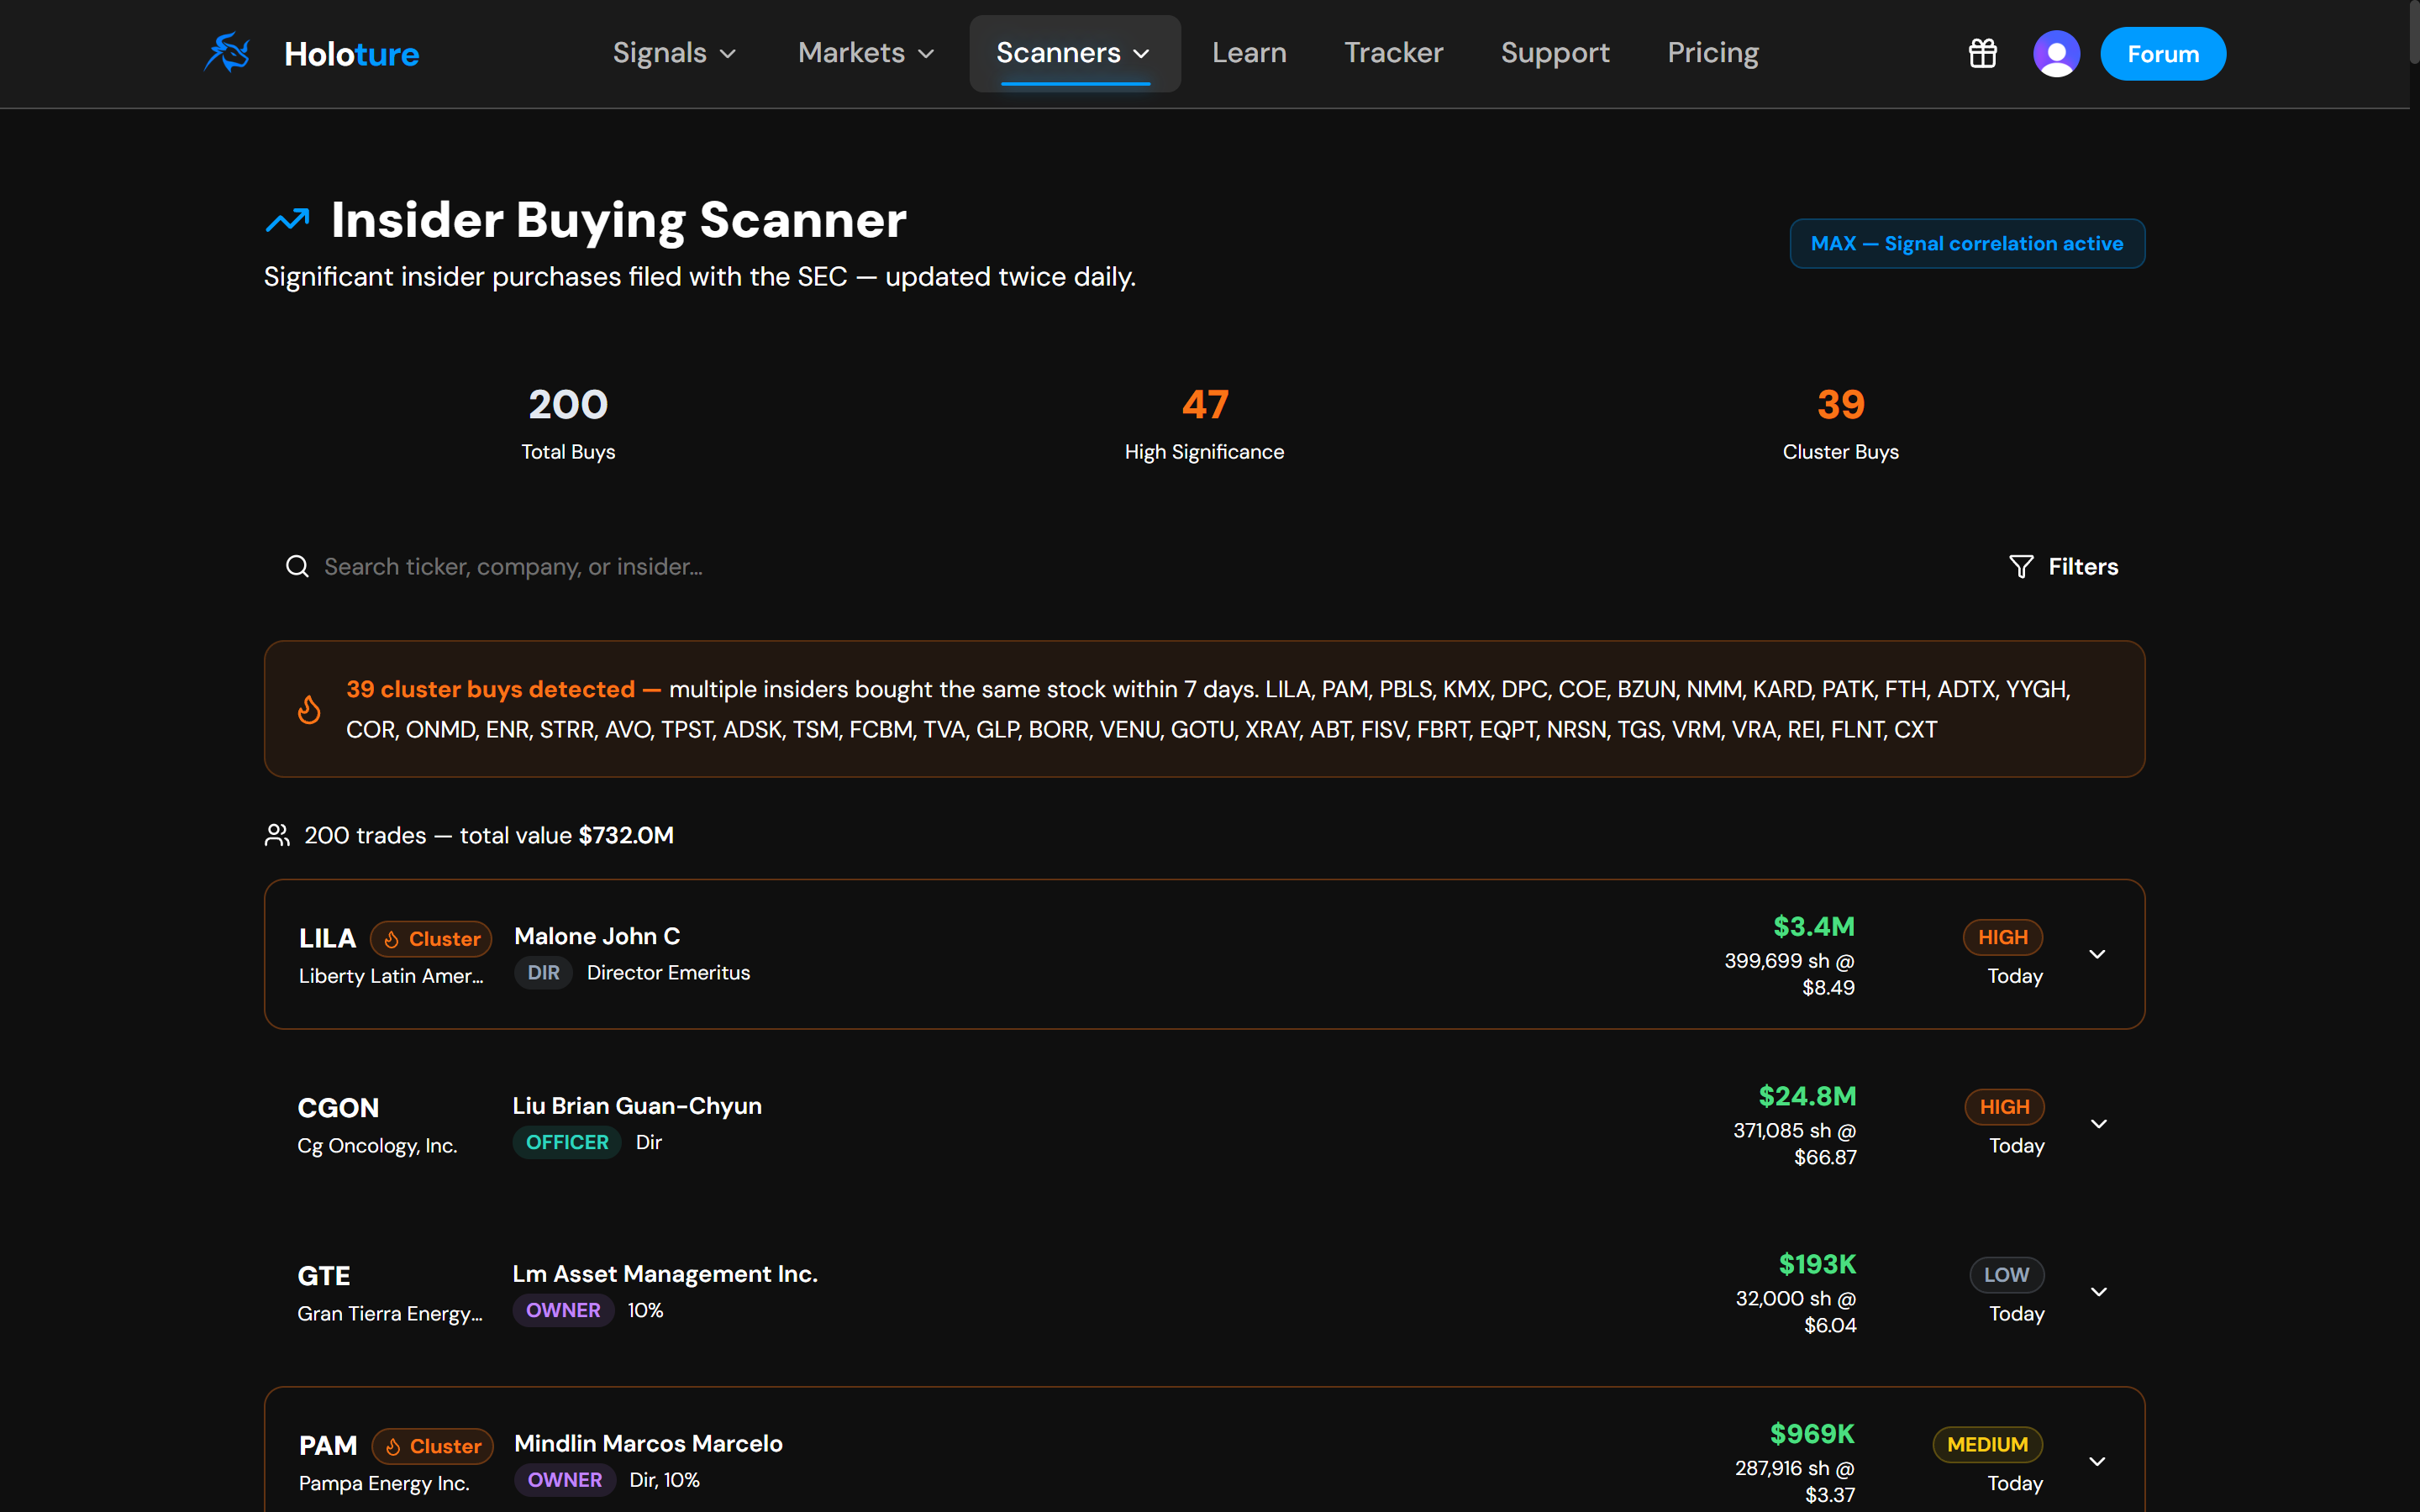The image size is (2420, 1512).
Task: Click the Holoture brand name link
Action: click(352, 54)
